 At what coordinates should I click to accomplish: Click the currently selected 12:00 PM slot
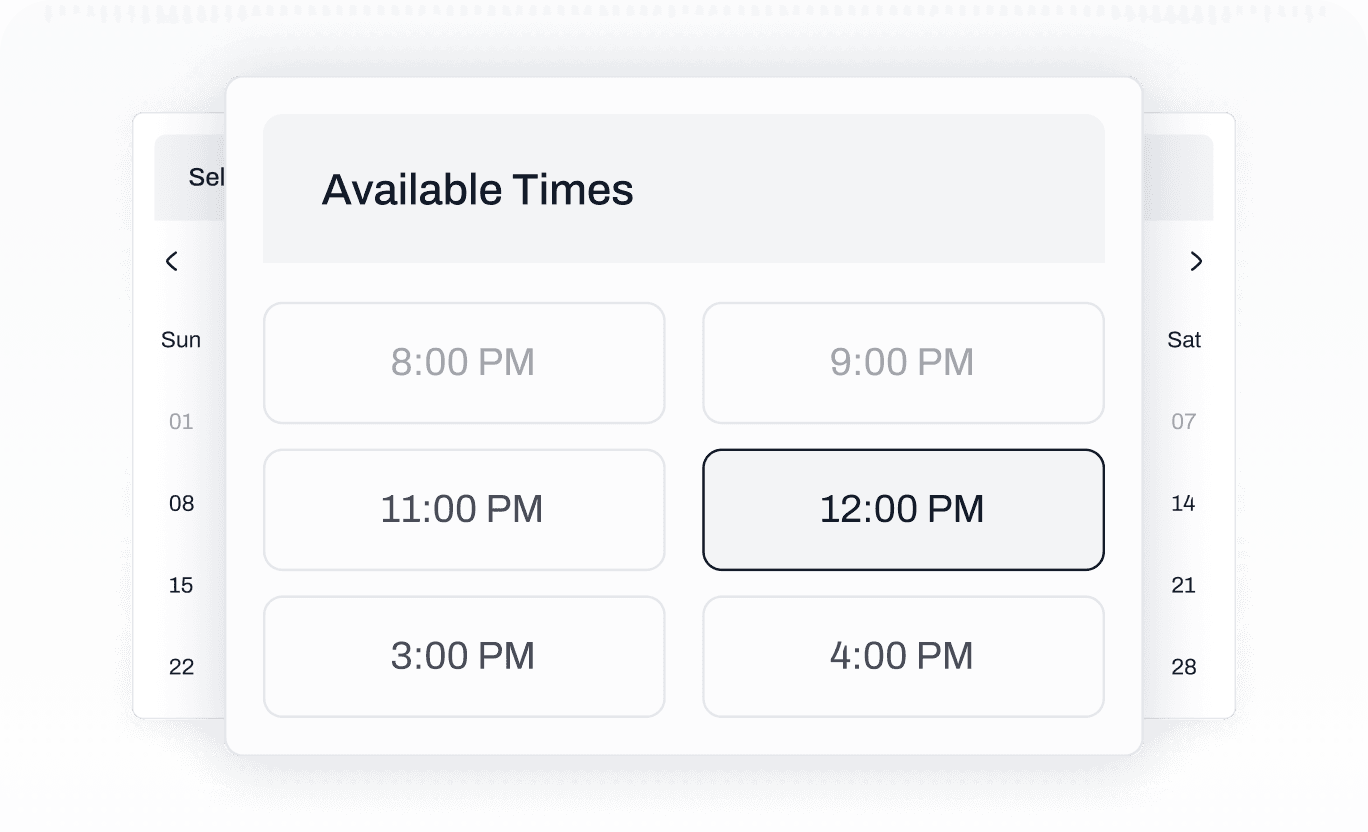coord(902,509)
